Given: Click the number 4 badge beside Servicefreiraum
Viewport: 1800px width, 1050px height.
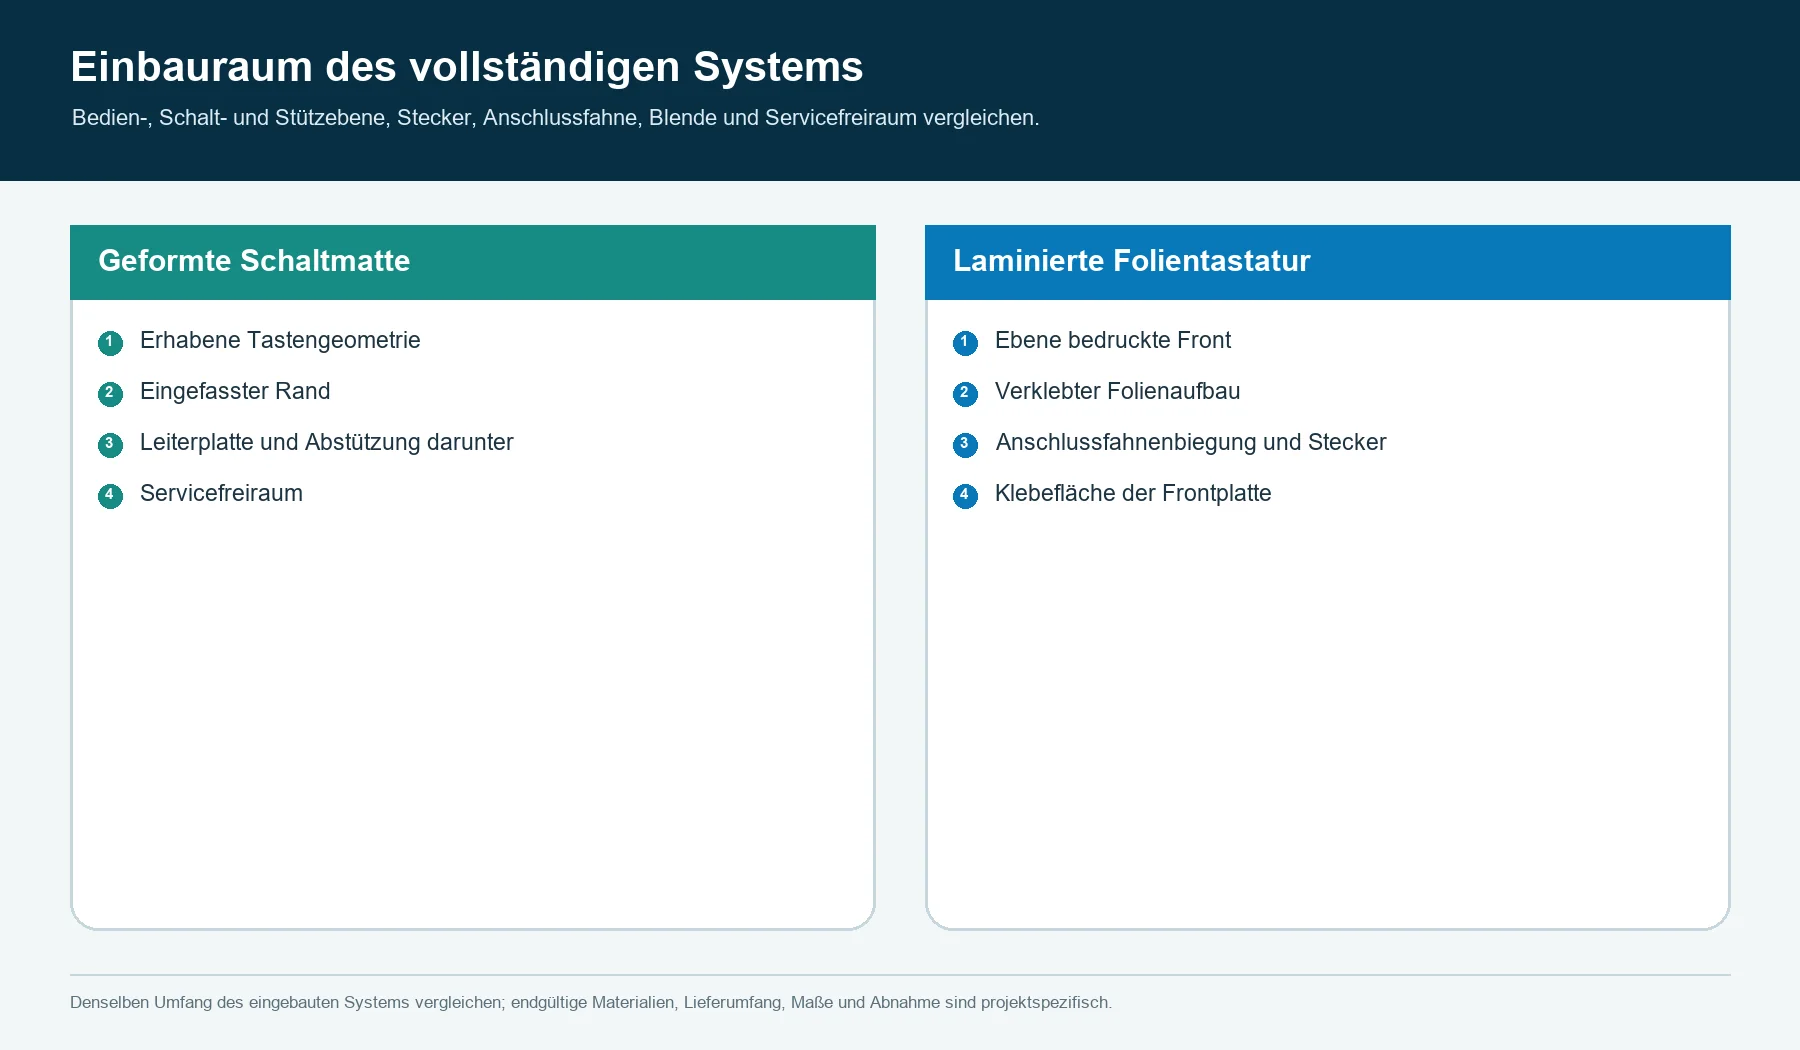Looking at the screenshot, I should click(110, 496).
